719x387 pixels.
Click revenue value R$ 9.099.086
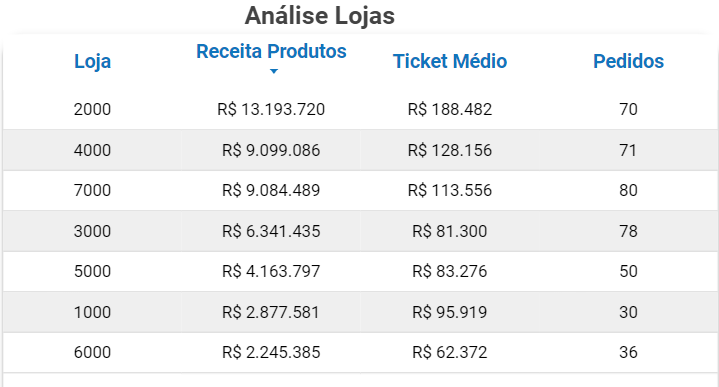pyautogui.click(x=271, y=150)
